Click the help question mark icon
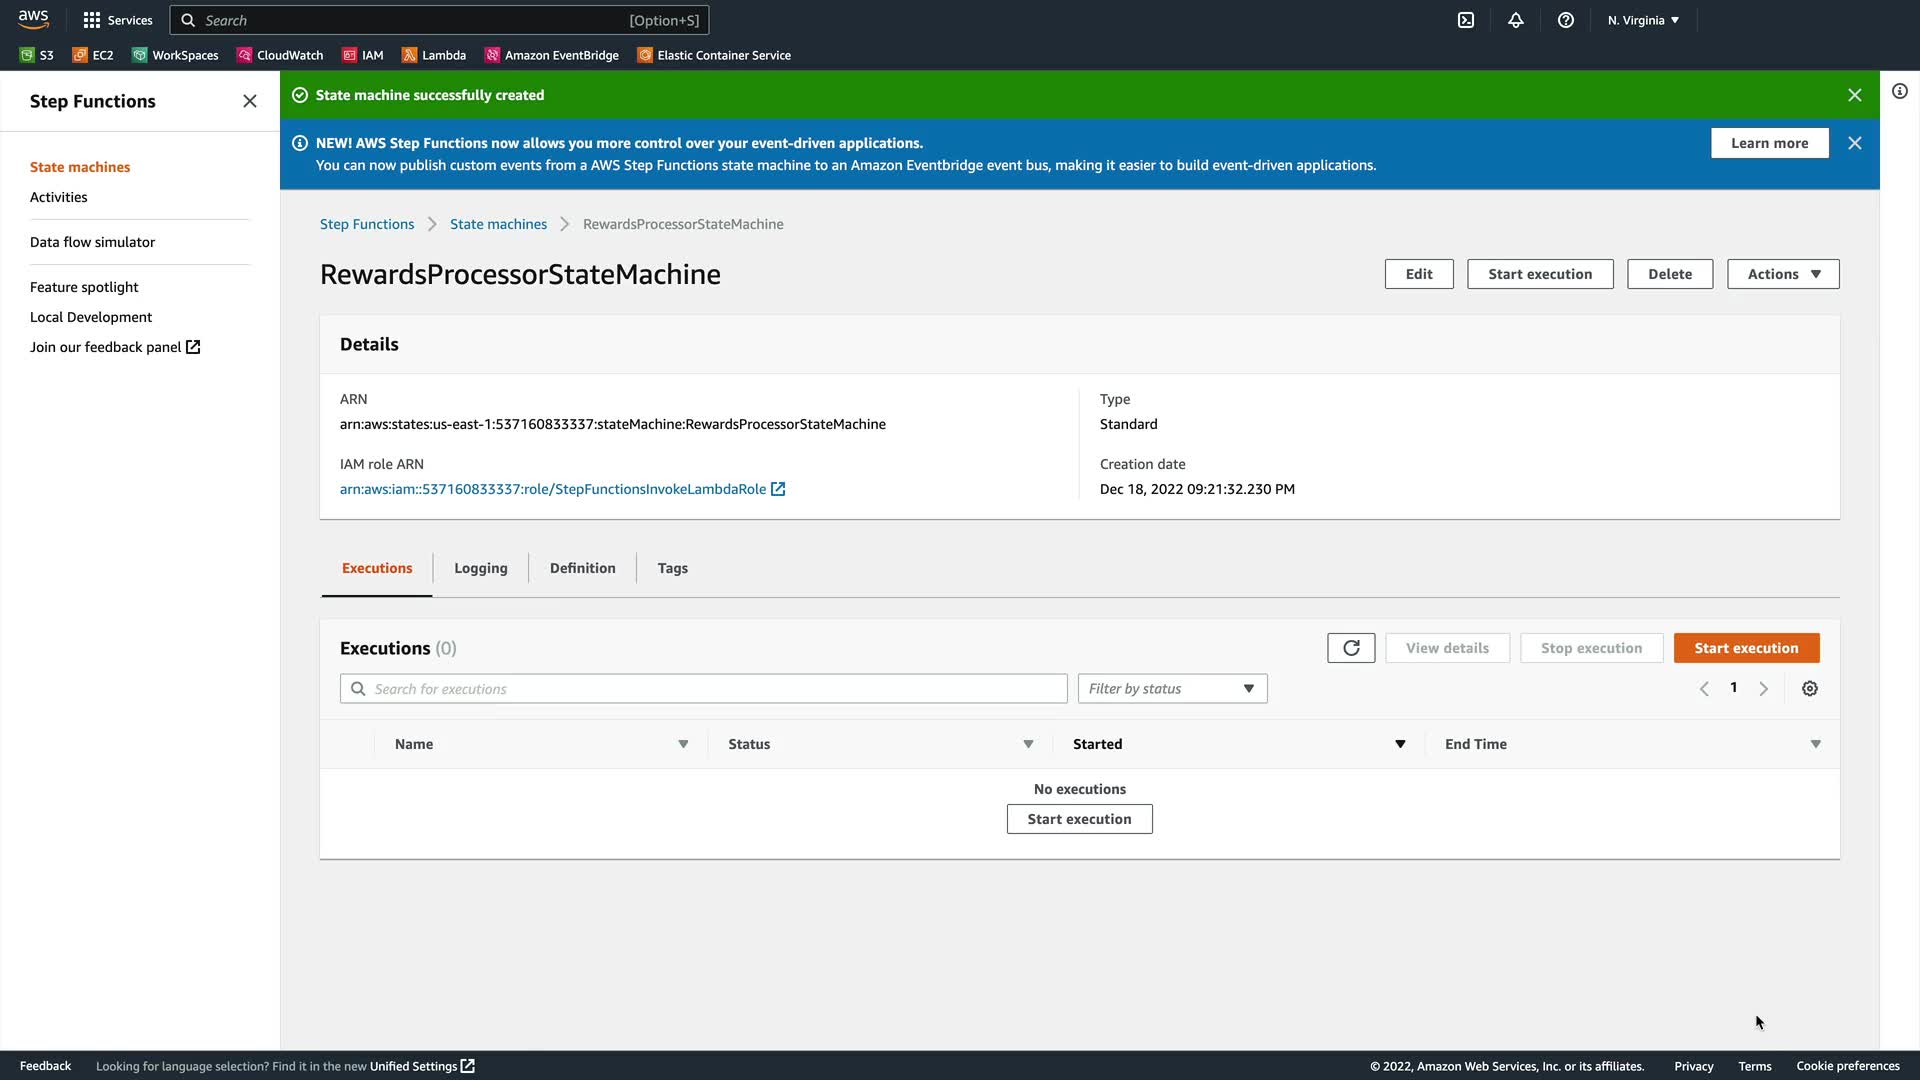 (x=1566, y=20)
